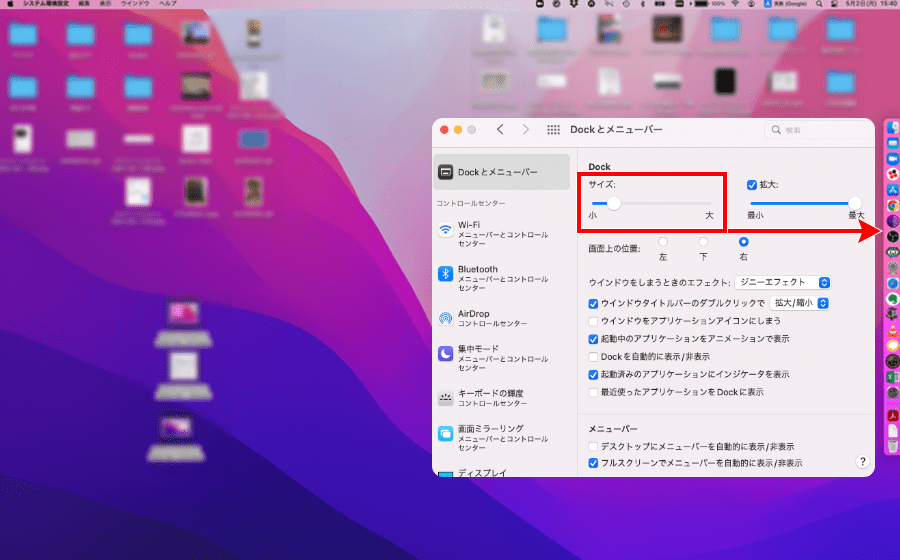This screenshot has width=900, height=560.
Task: Open 編集 menu in the menu bar
Action: pos(84,3)
